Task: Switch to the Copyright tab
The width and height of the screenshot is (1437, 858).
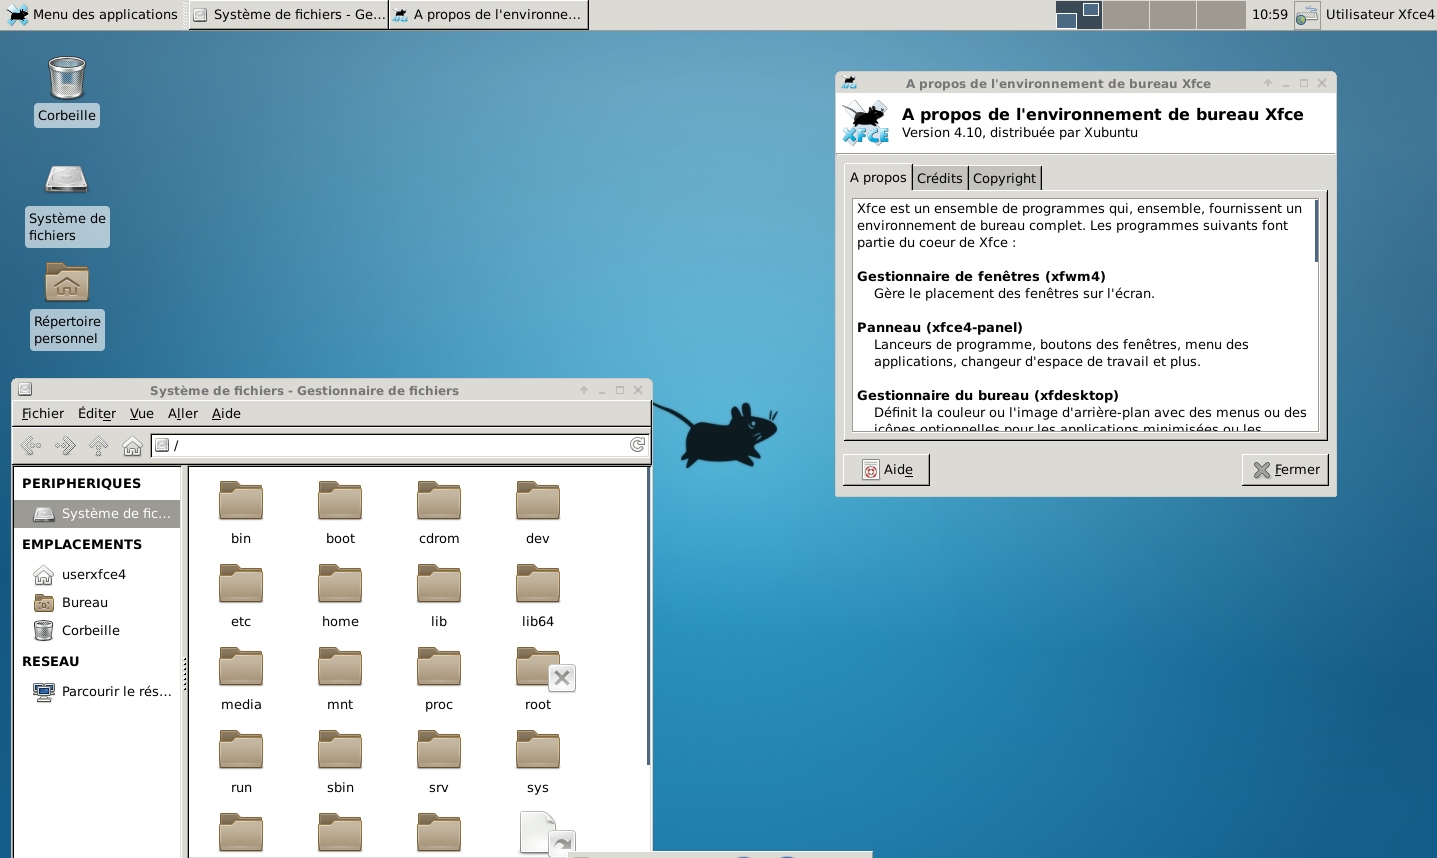Action: 1004,178
